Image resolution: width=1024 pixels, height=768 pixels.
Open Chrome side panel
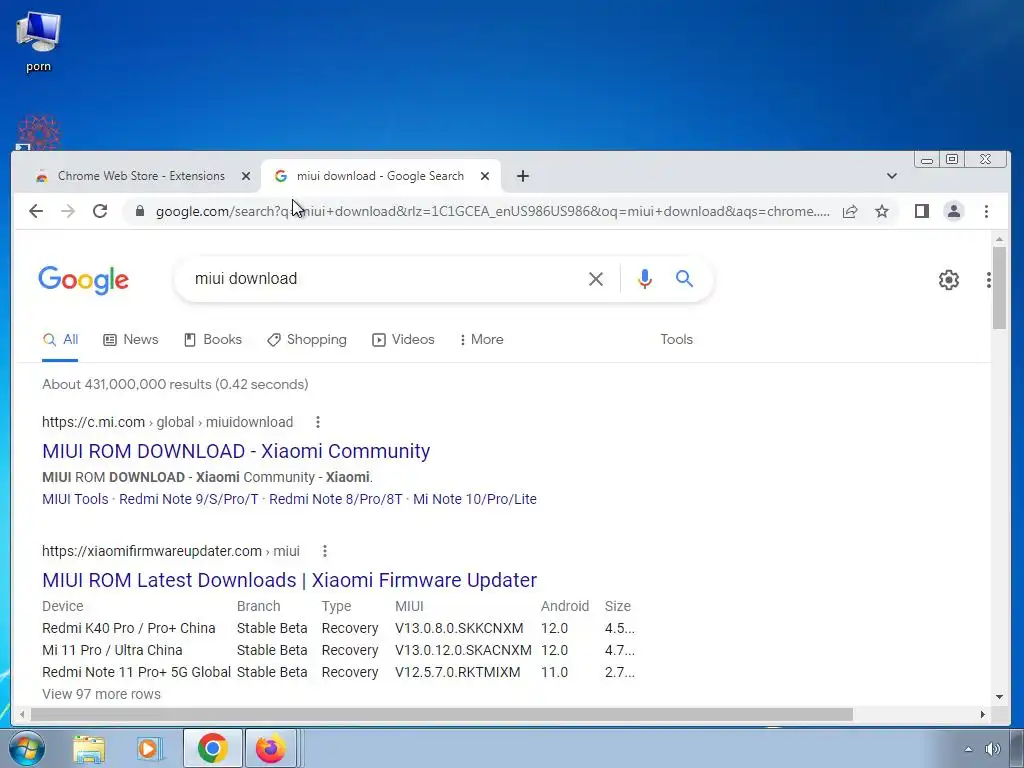click(921, 211)
